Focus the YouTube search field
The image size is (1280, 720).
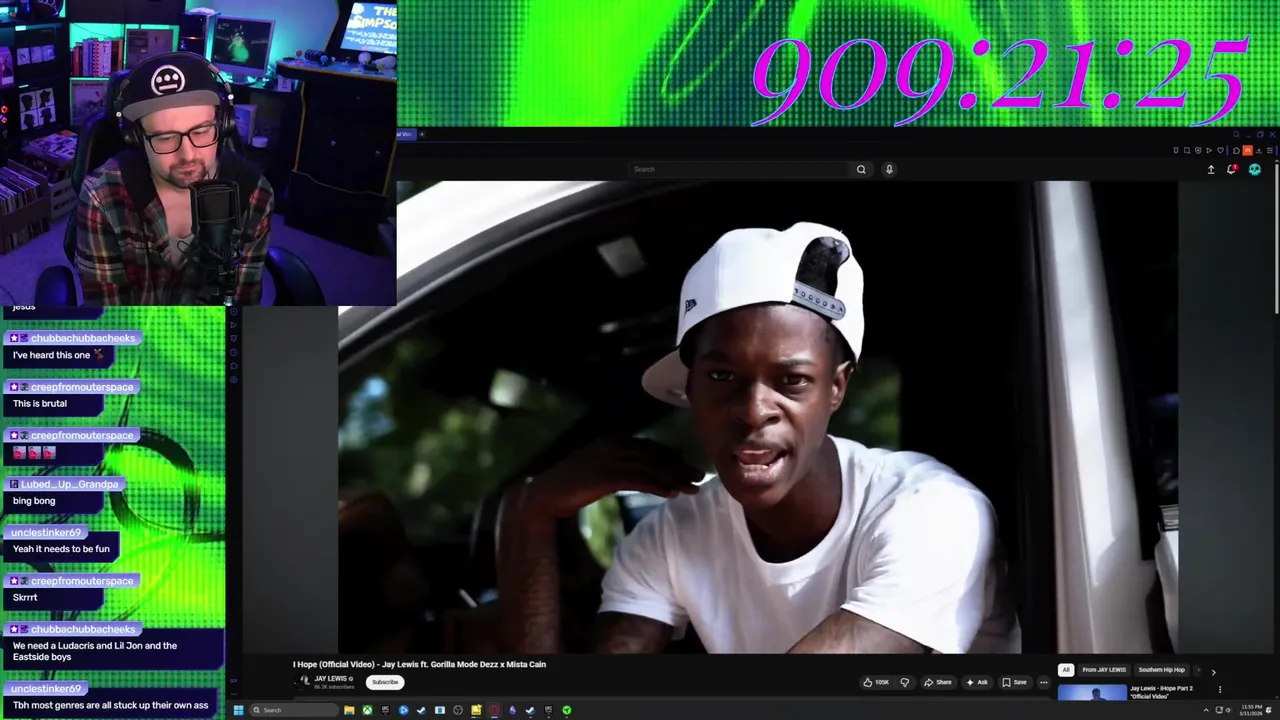click(740, 169)
